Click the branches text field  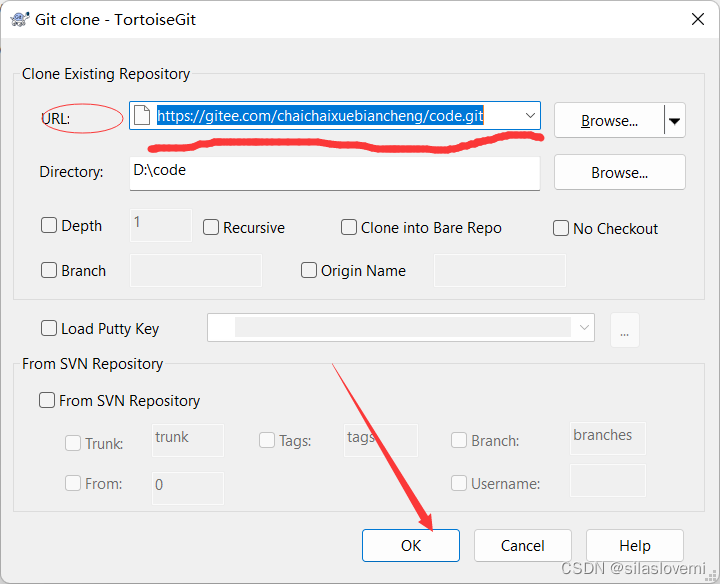click(x=608, y=438)
